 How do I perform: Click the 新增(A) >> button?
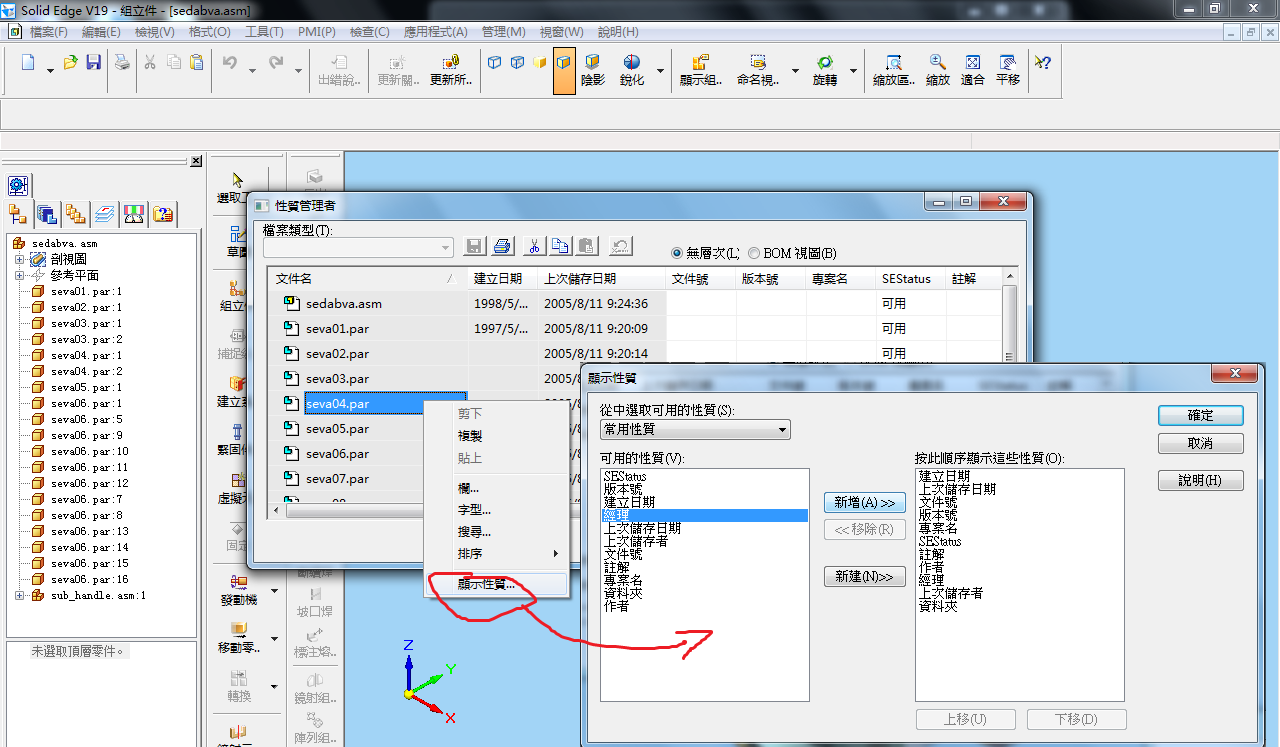pyautogui.click(x=865, y=502)
